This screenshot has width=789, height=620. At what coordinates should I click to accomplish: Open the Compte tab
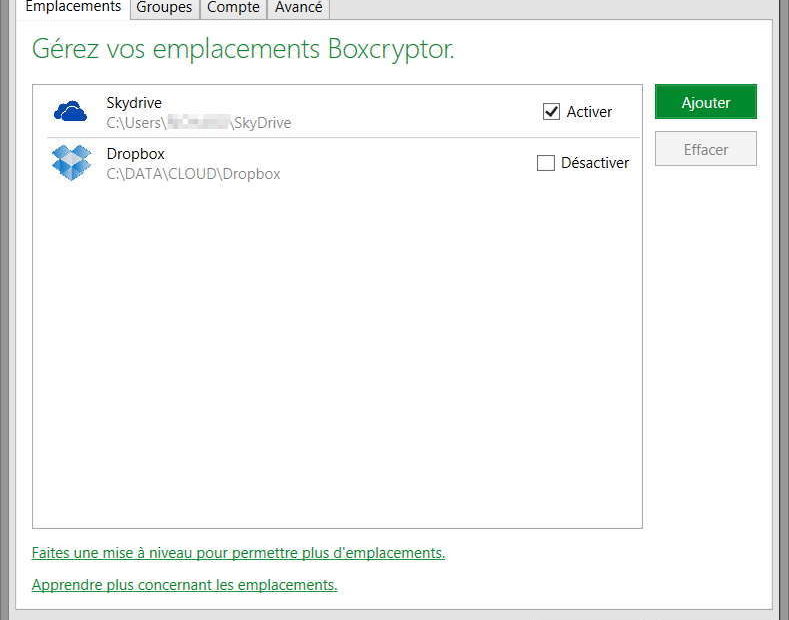(x=233, y=8)
